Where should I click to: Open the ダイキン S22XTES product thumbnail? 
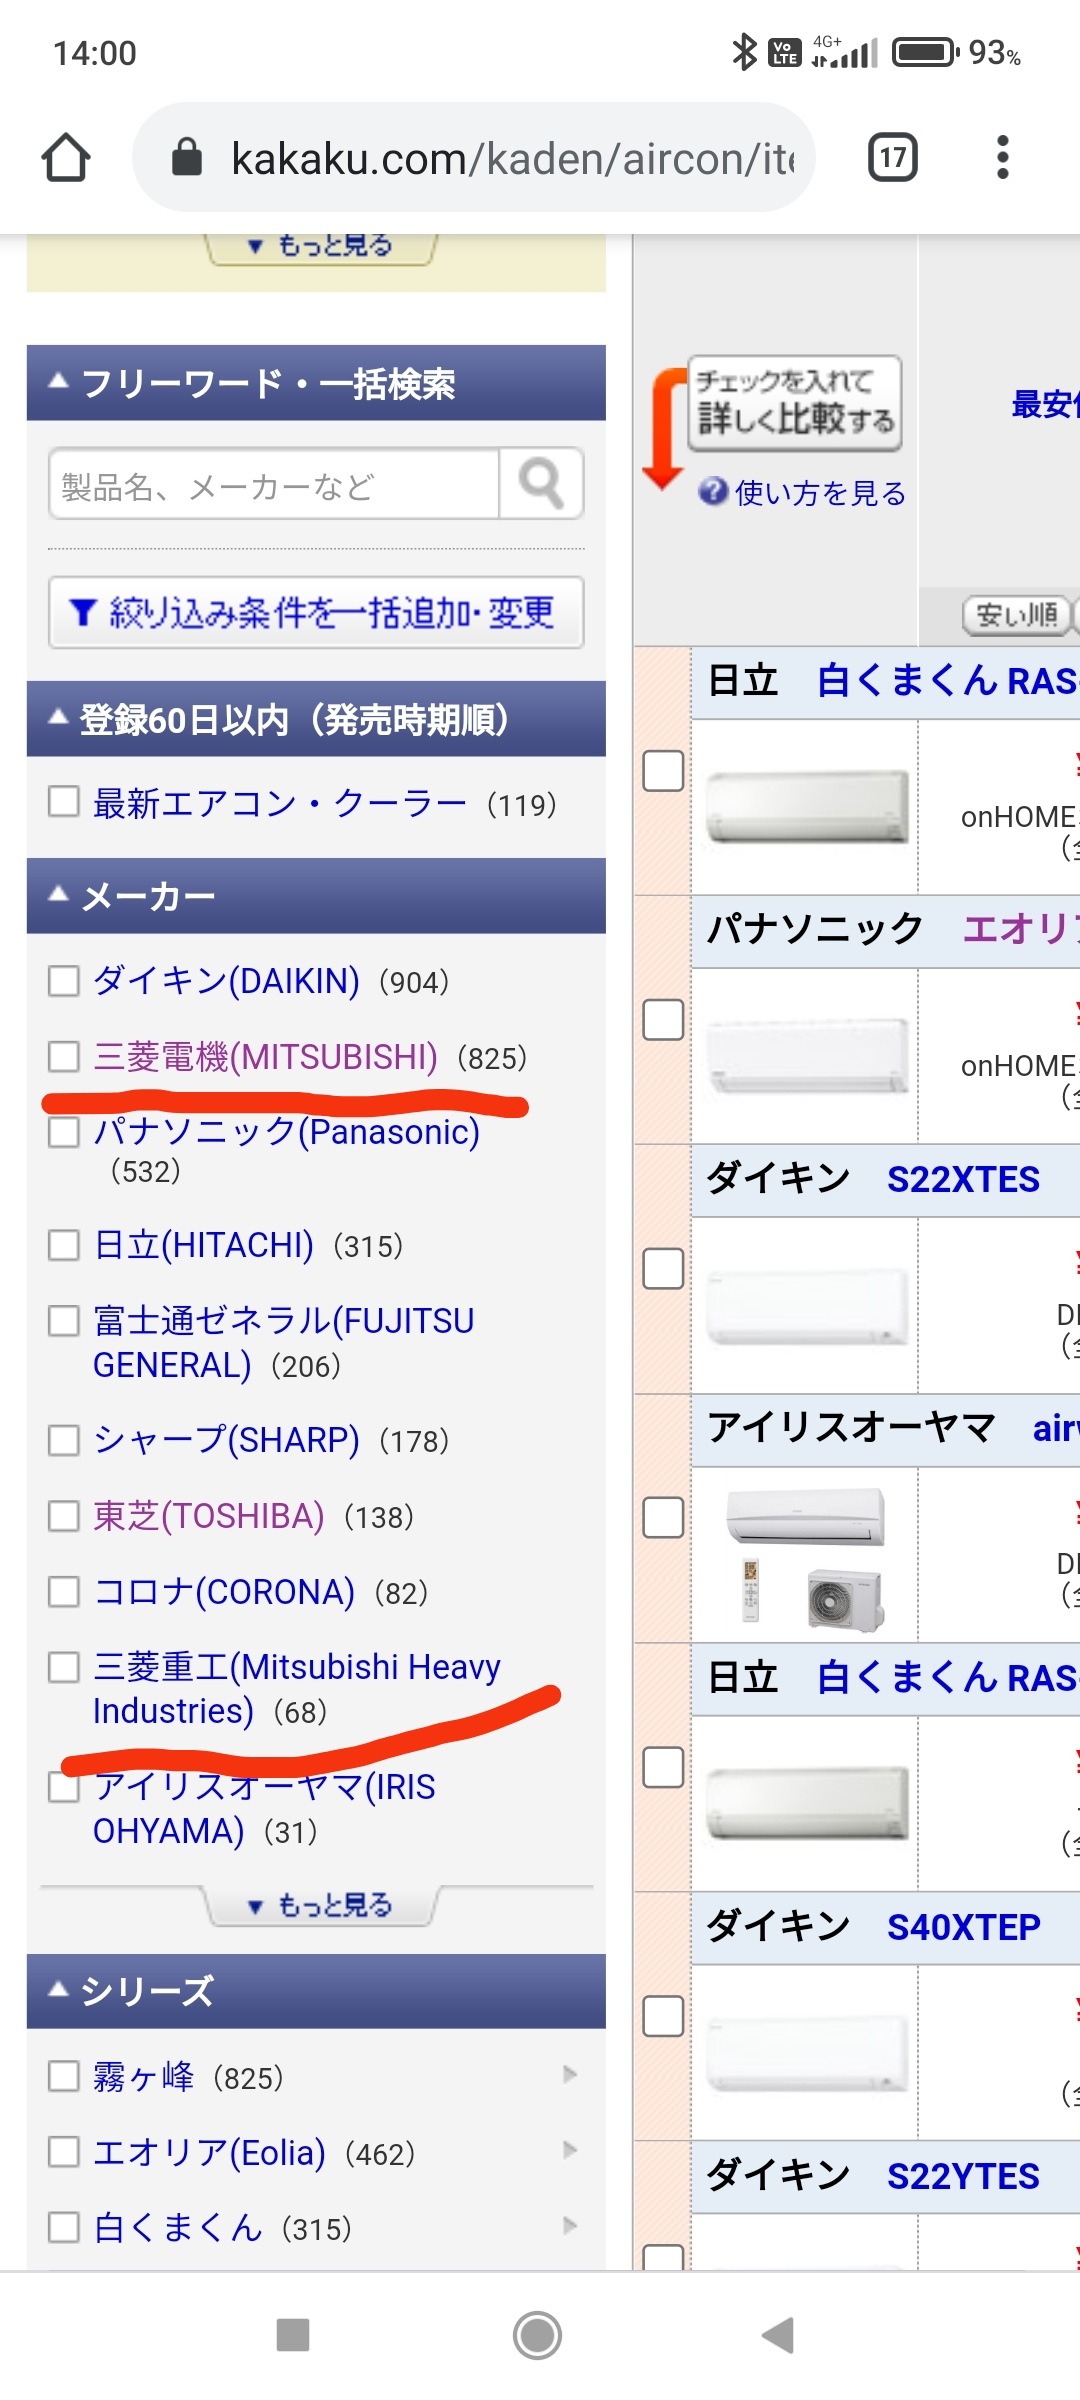pos(806,1307)
